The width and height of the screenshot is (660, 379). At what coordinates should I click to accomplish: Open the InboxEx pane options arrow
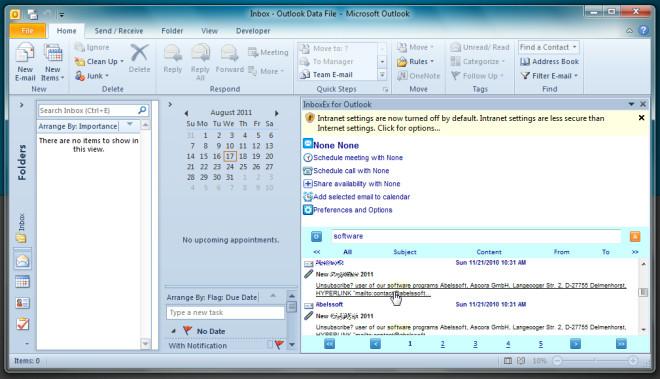click(x=631, y=104)
